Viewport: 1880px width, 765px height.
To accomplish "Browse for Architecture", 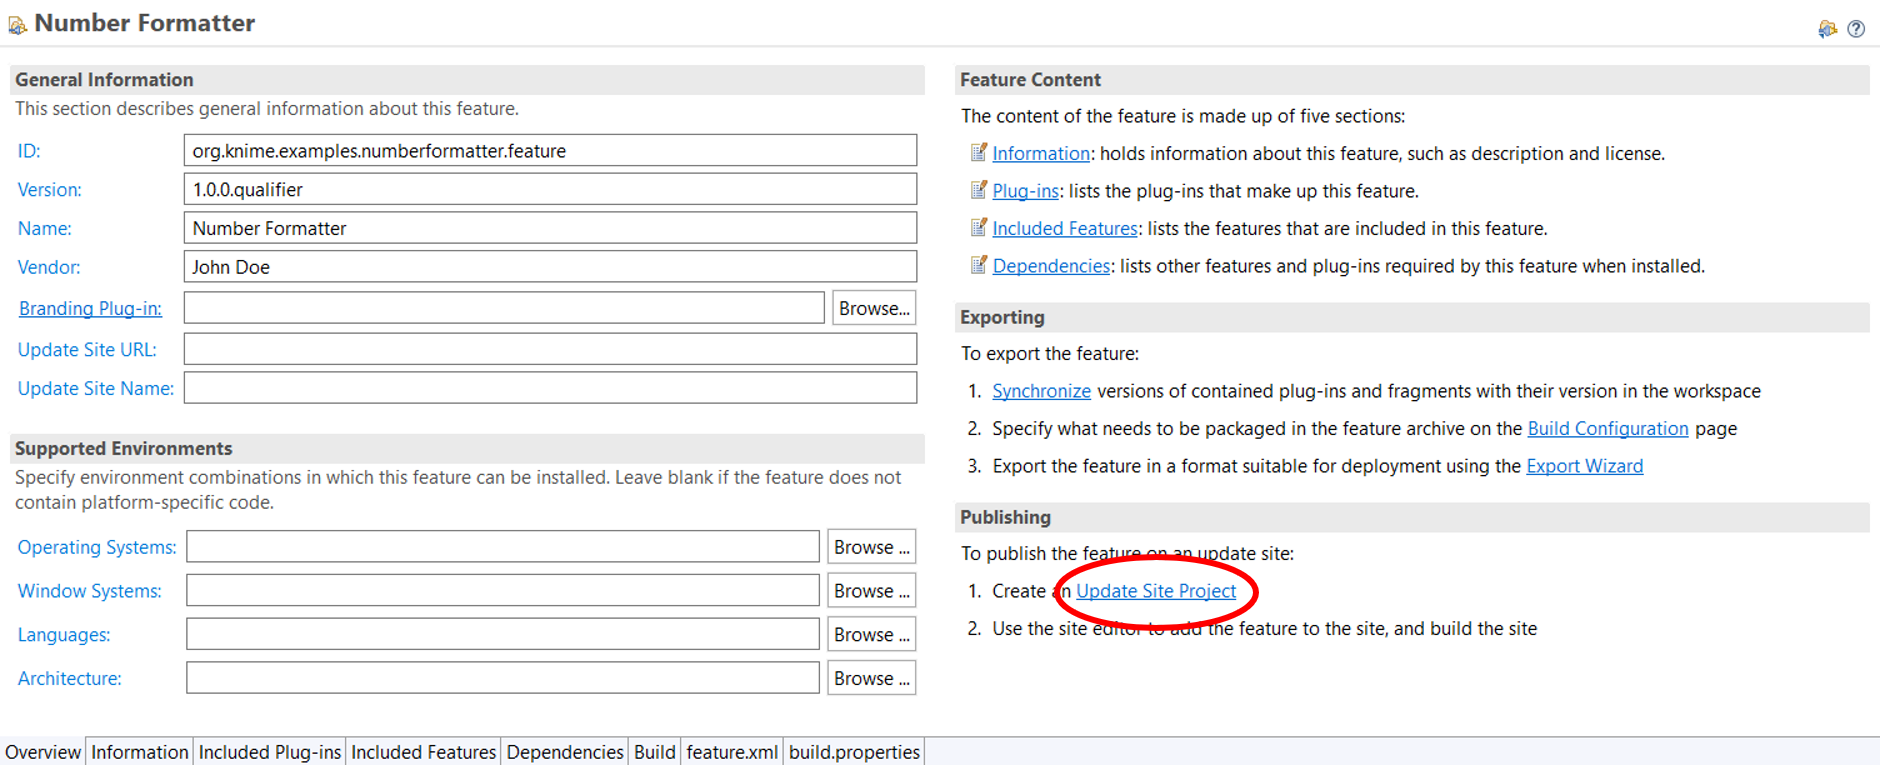I will click(x=872, y=678).
